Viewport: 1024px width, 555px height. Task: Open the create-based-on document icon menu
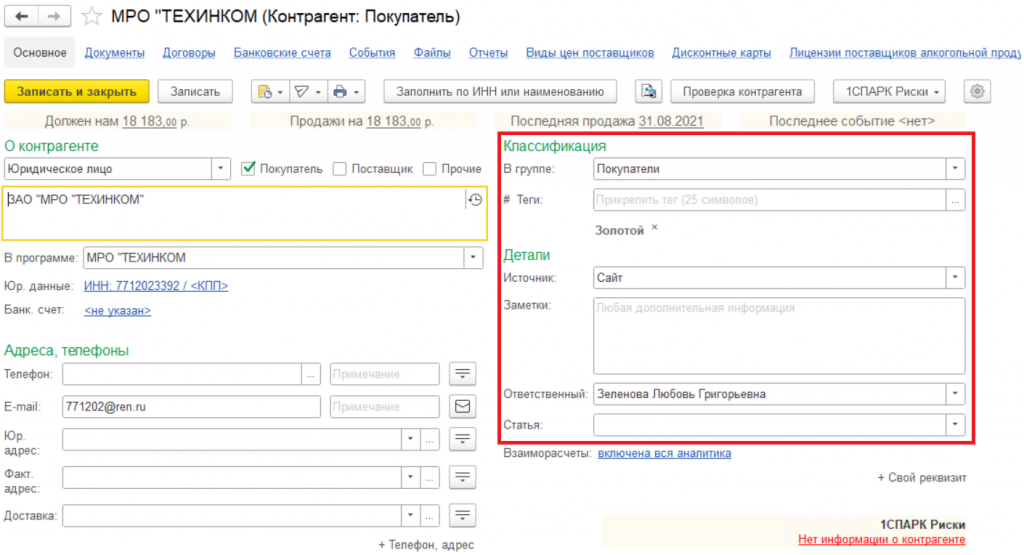tap(269, 91)
